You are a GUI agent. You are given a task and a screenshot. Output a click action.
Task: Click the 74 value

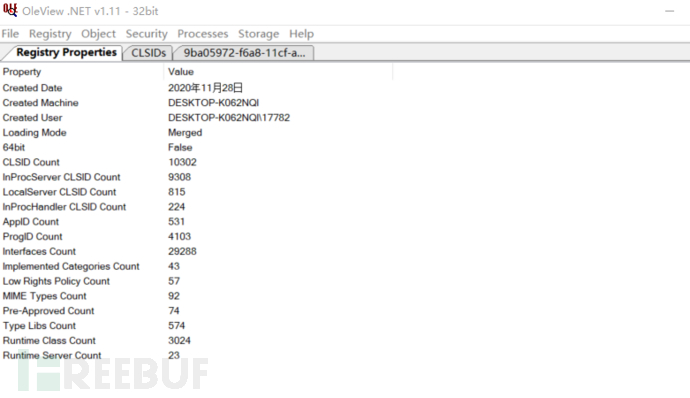pyautogui.click(x=174, y=311)
